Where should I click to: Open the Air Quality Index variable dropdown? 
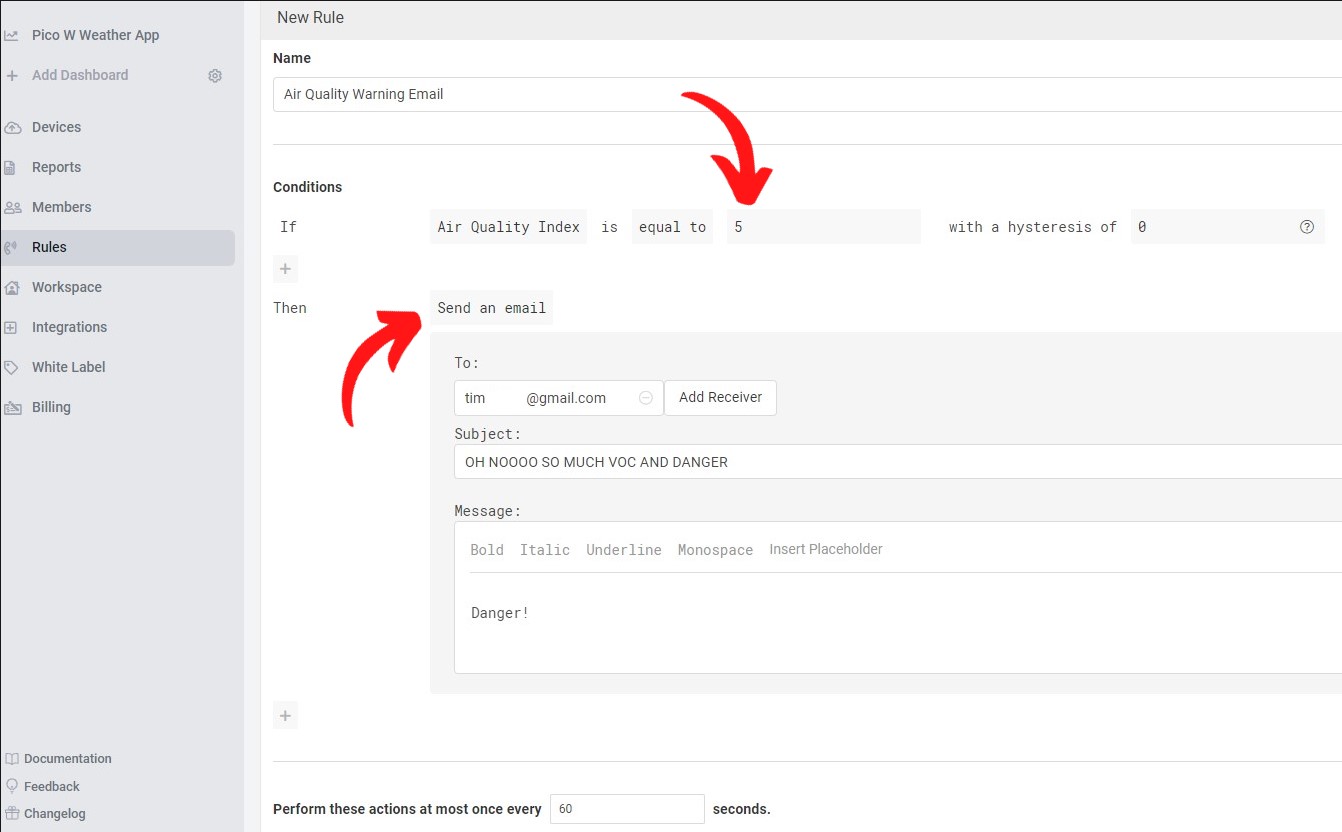508,227
